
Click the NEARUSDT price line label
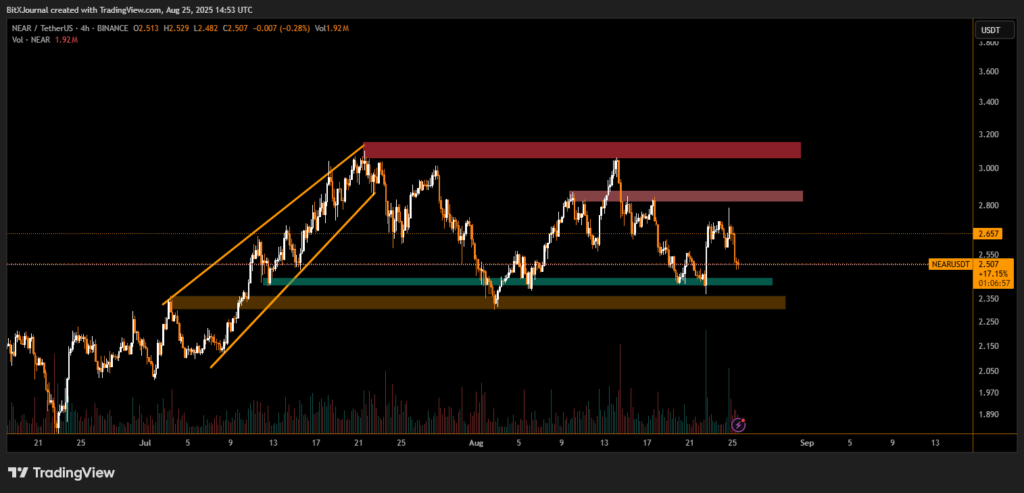[950, 265]
